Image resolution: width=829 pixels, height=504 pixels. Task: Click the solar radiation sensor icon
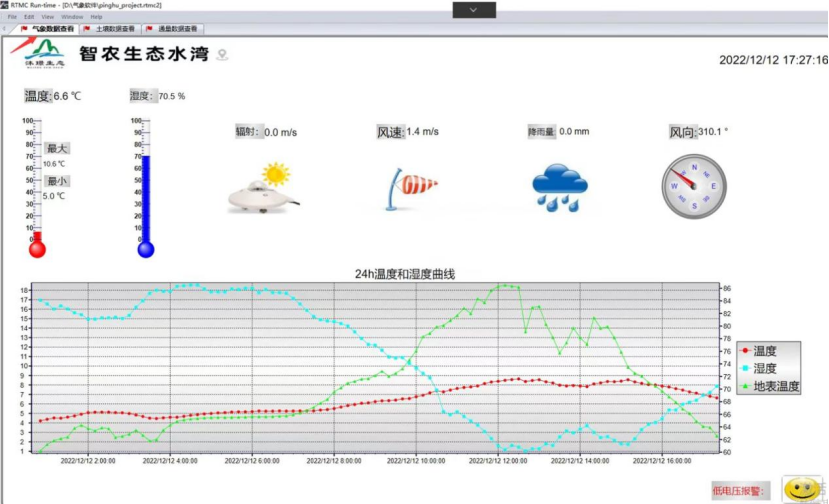tap(260, 187)
